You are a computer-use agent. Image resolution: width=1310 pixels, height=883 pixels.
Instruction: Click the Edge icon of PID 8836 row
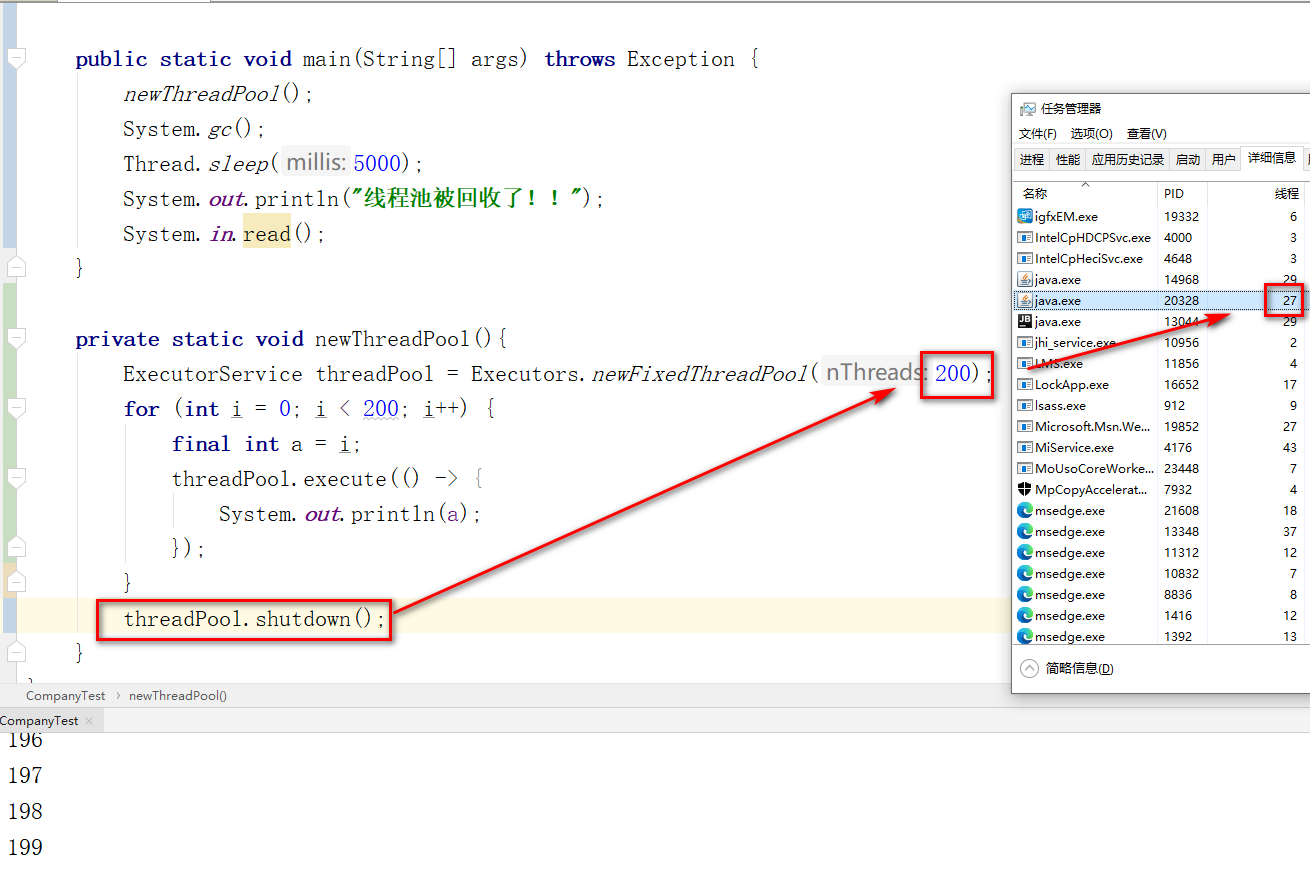[x=1024, y=594]
